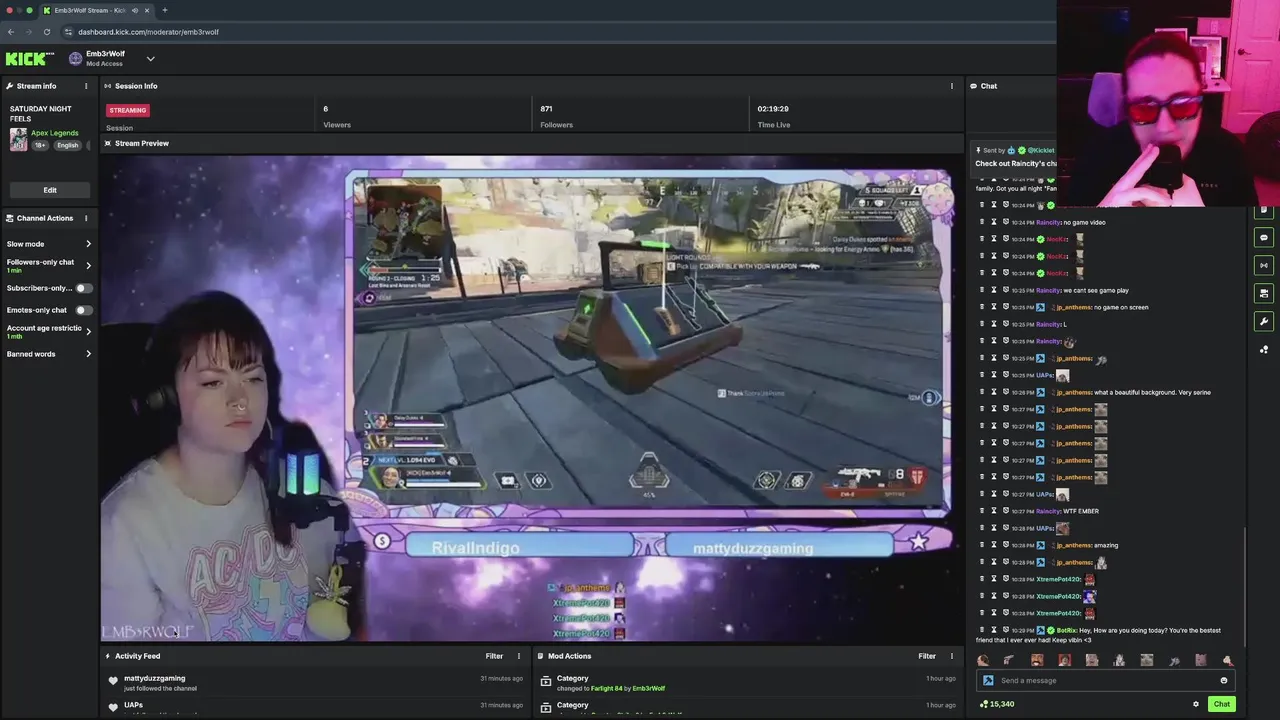This screenshot has width=1280, height=720.
Task: Click the Kick logo
Action: tap(30, 59)
